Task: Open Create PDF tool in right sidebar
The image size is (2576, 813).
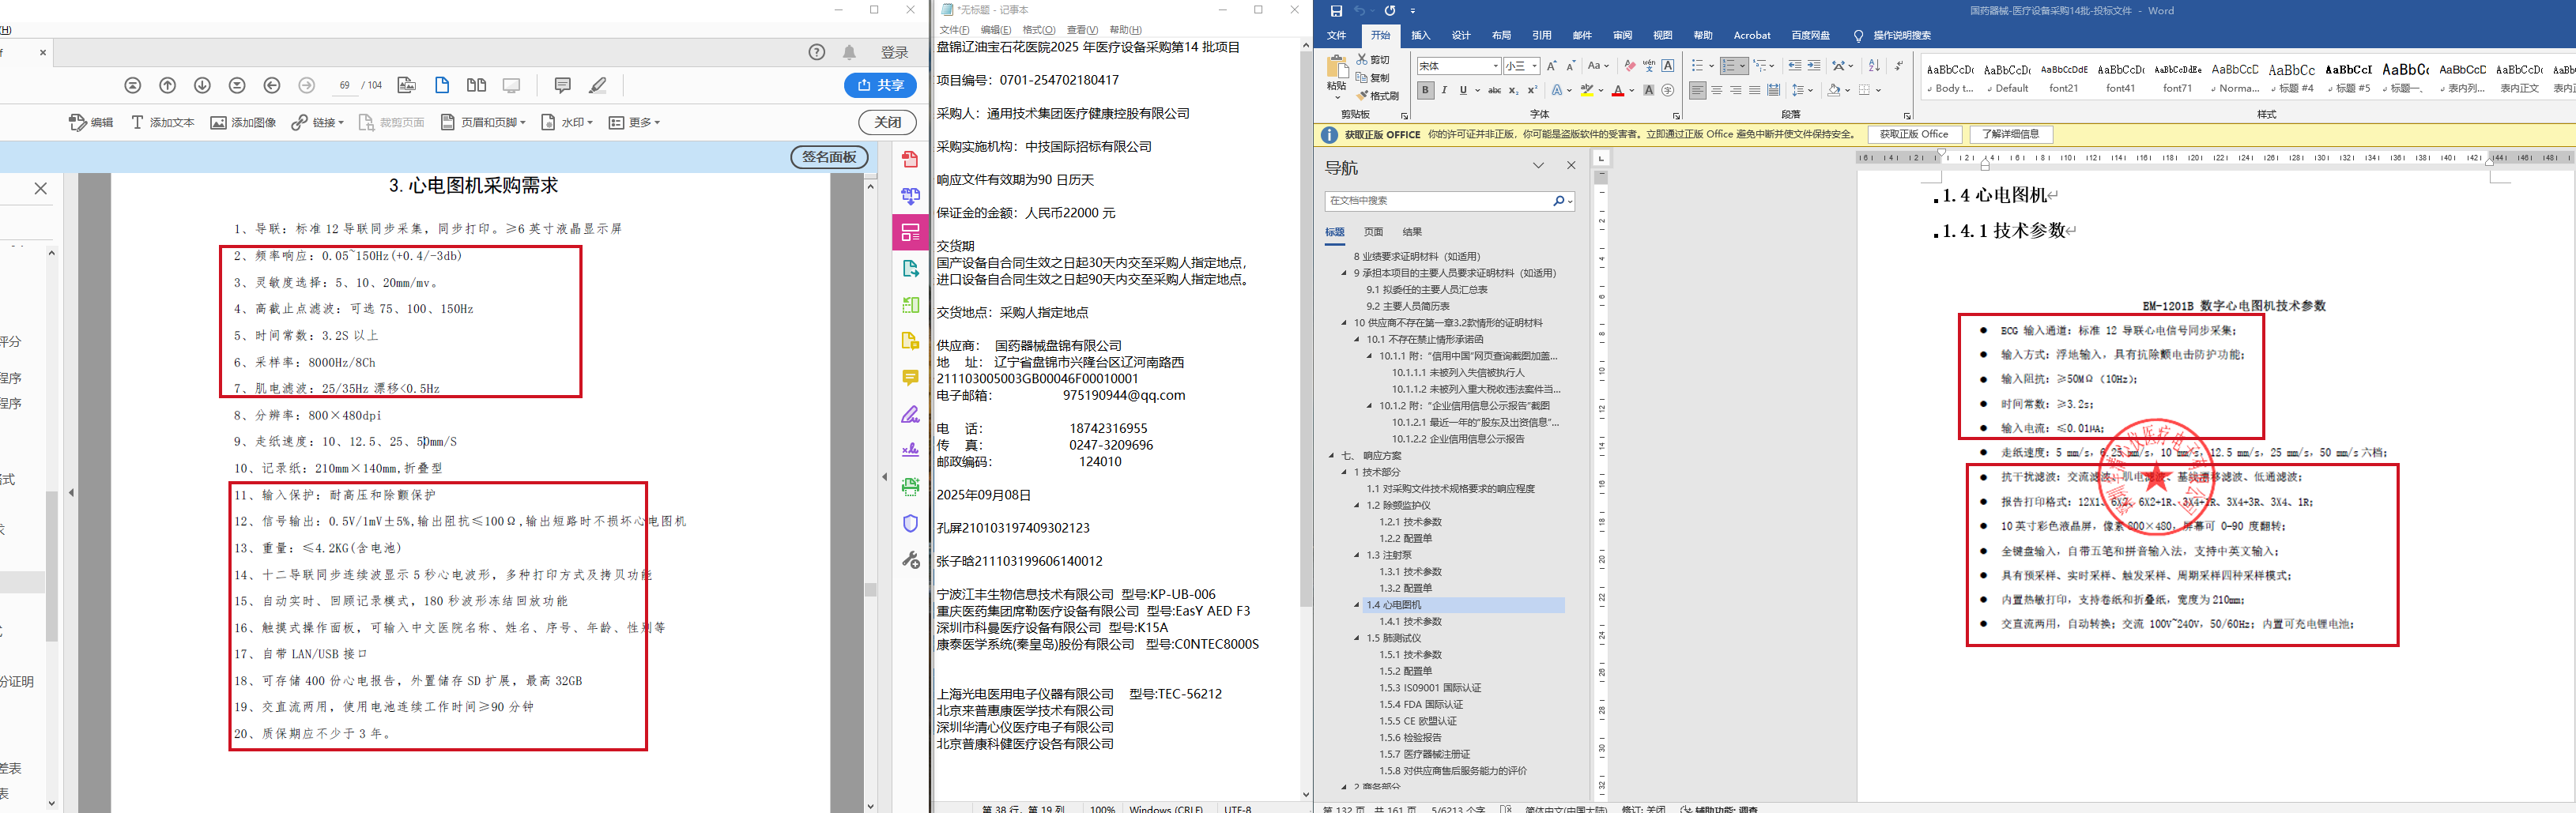Action: [910, 160]
